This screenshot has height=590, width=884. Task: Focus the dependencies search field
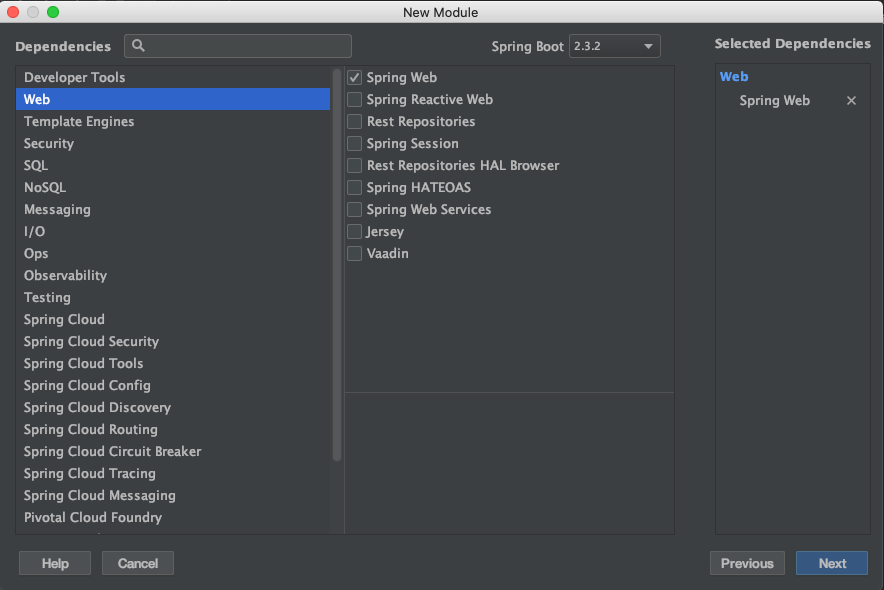point(238,46)
